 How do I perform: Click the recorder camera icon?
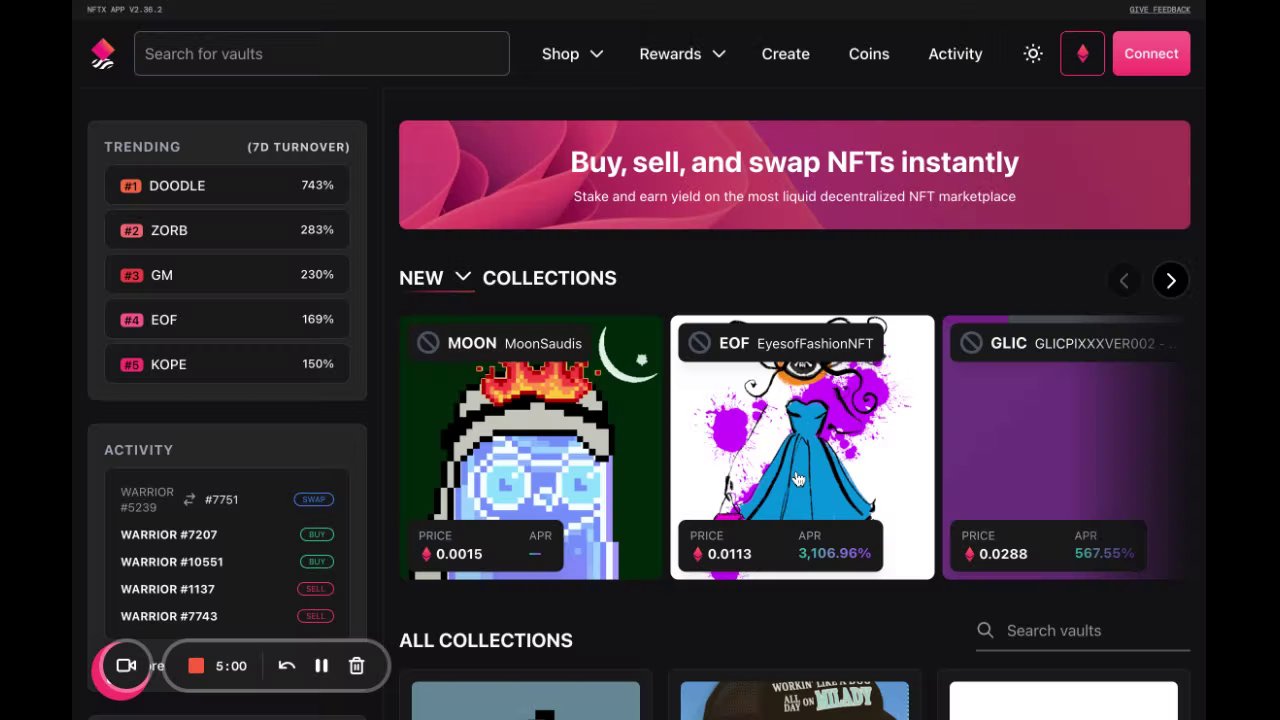126,666
